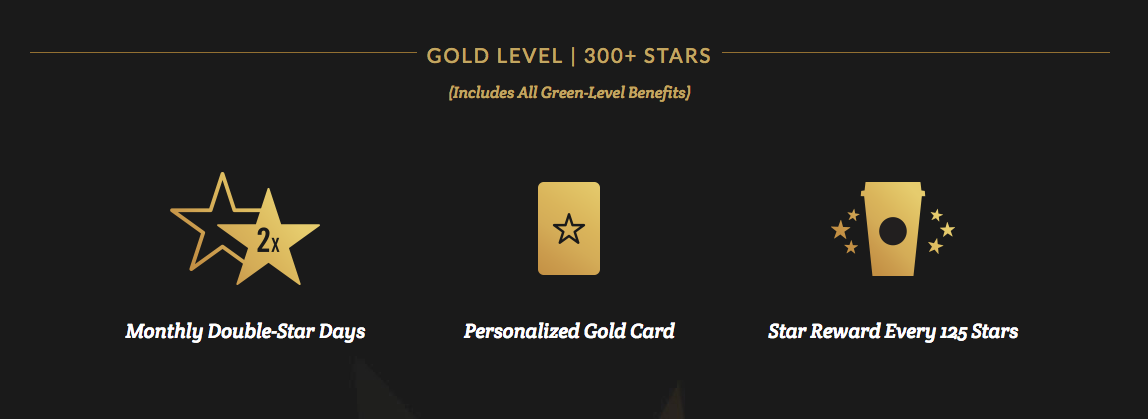Click the vertical bar separator in the heading

pyautogui.click(x=573, y=56)
